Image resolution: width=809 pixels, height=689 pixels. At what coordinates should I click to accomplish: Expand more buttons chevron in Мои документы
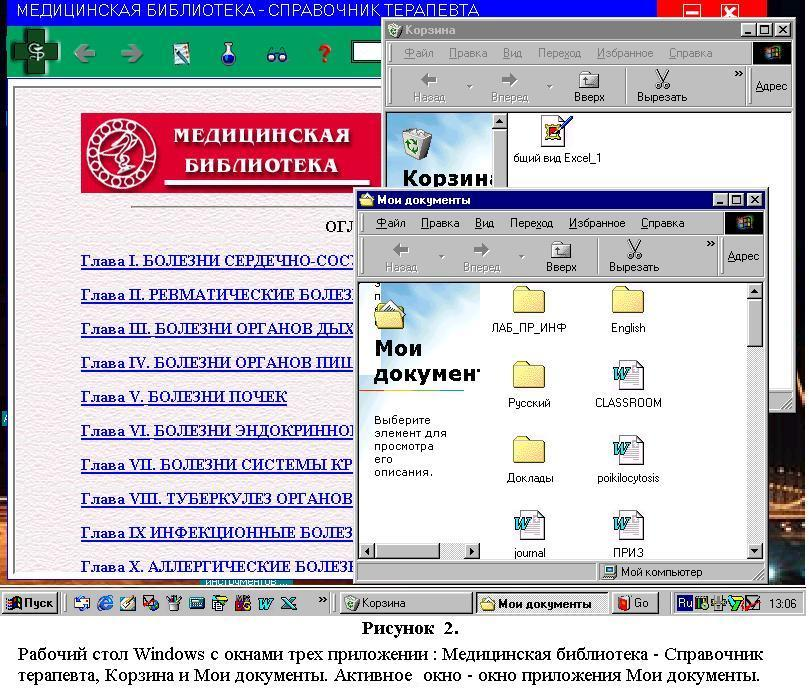[710, 244]
